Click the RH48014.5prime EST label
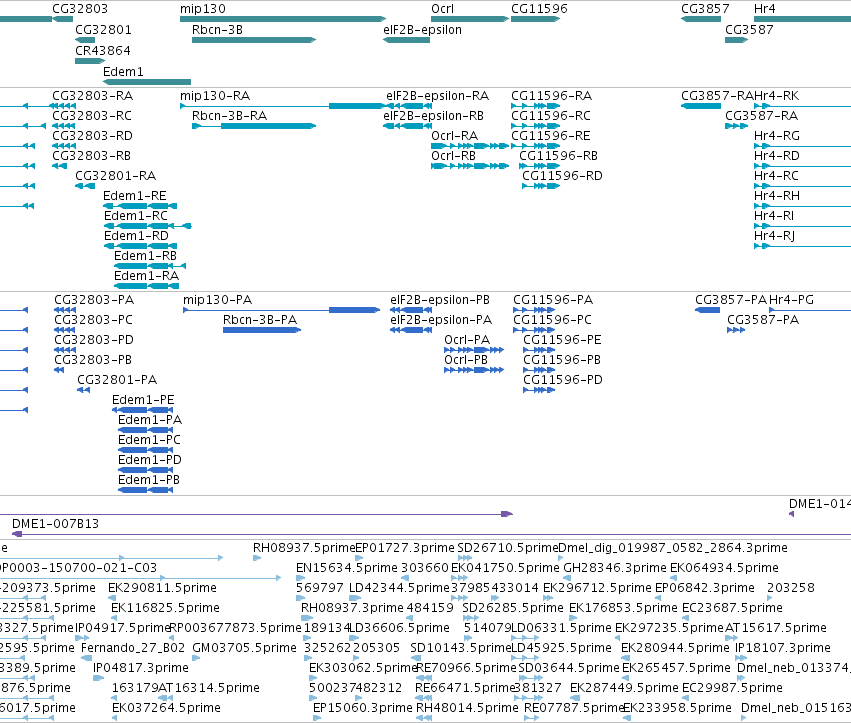 tap(467, 708)
